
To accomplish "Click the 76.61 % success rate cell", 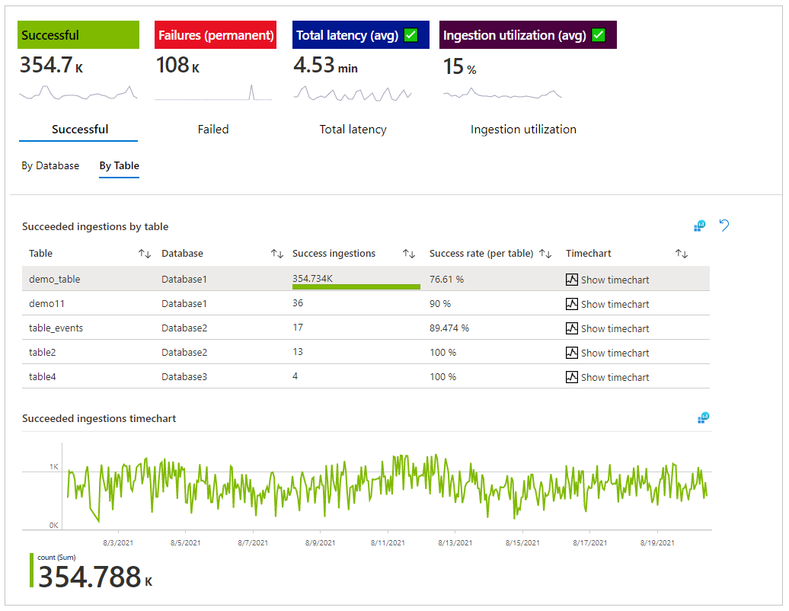I will [446, 279].
